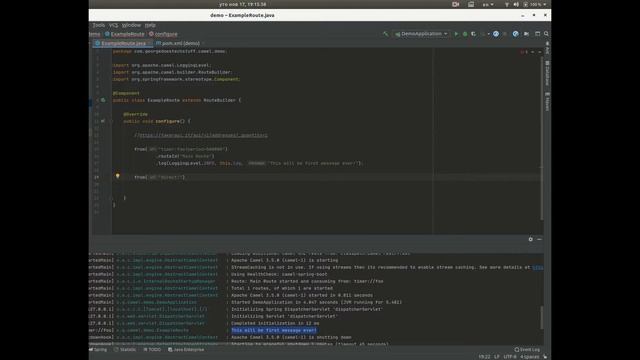This screenshot has height=360, width=640.
Task: Click the editor vertical scrollbar
Action: point(542,139)
